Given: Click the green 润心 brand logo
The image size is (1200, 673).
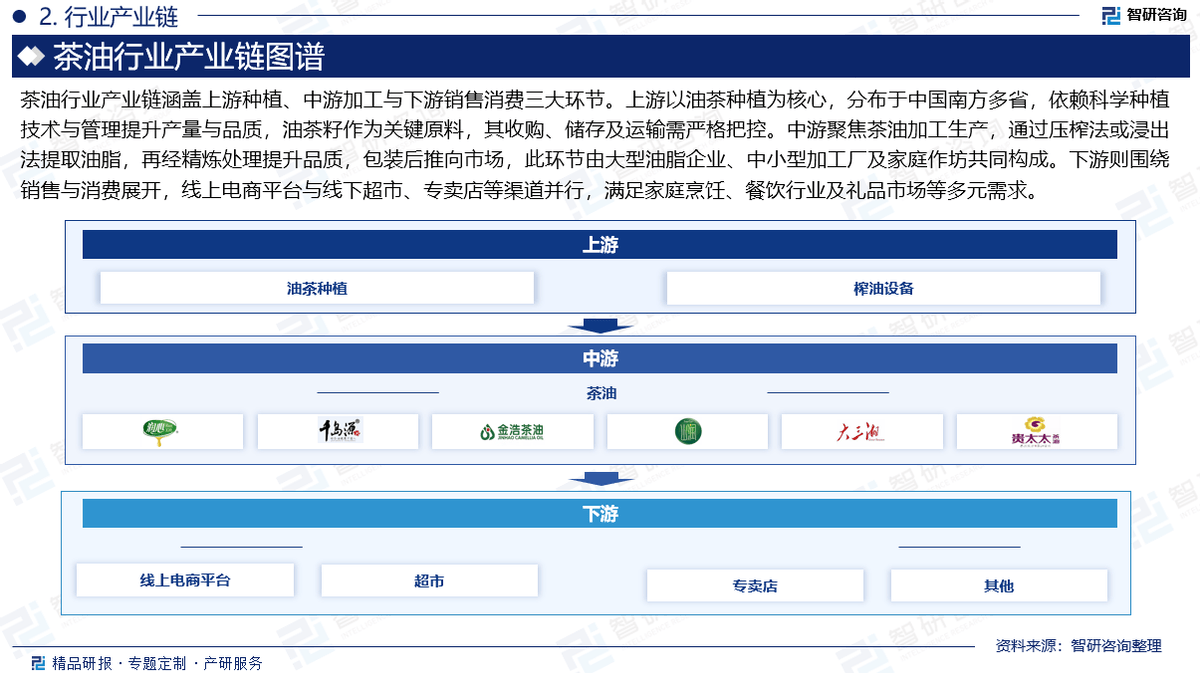Looking at the screenshot, I should [161, 431].
